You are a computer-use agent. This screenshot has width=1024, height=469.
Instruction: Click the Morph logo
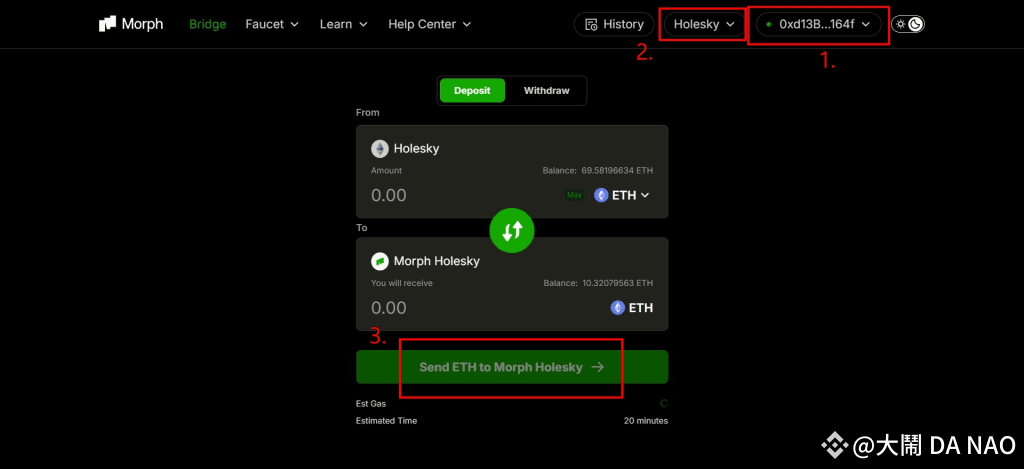click(131, 24)
